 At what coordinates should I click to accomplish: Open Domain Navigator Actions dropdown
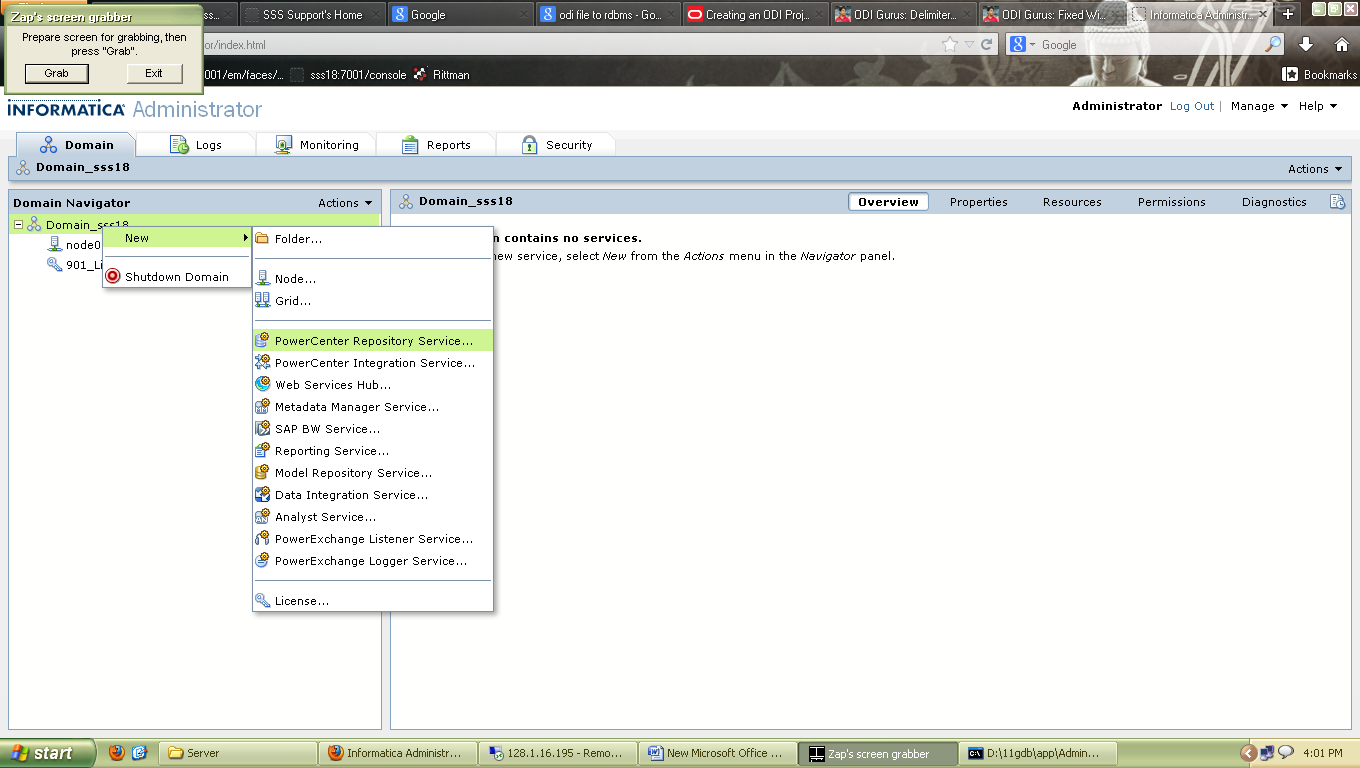point(345,203)
